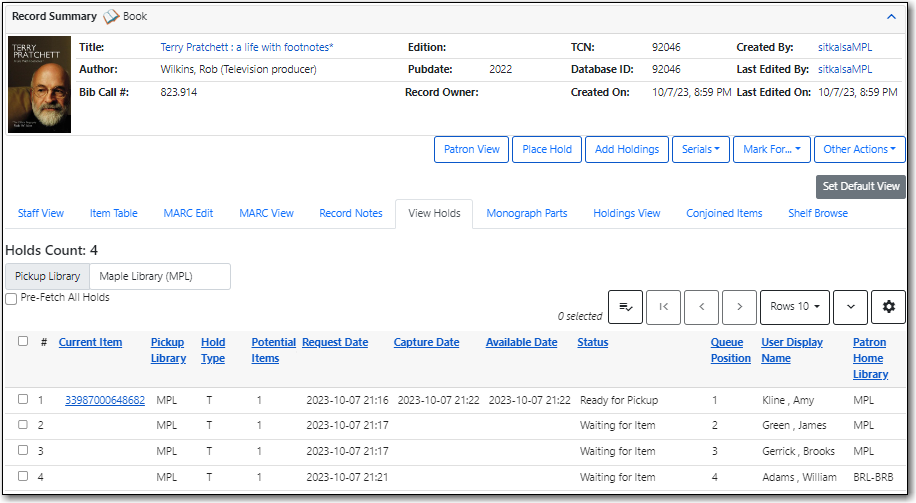This screenshot has width=916, height=503.
Task: Click the grid expand down-arrow button
Action: [x=850, y=307]
